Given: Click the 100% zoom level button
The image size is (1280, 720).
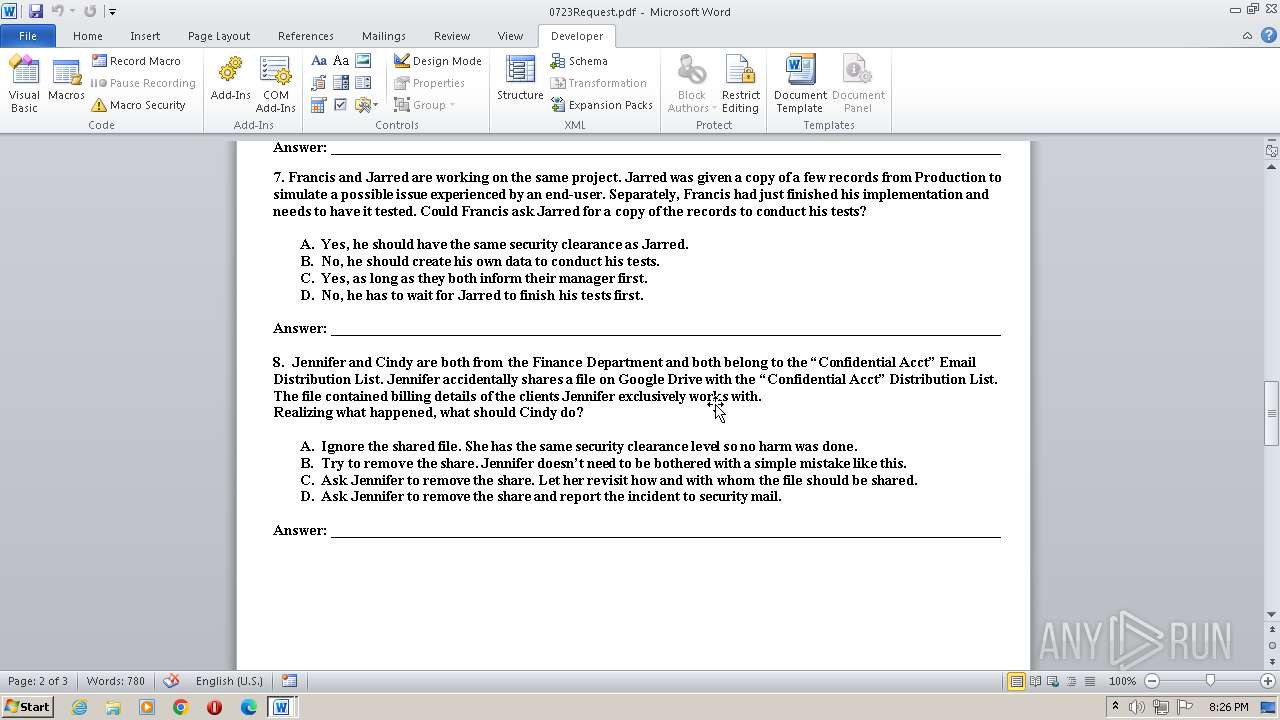Looking at the screenshot, I should pyautogui.click(x=1122, y=681).
